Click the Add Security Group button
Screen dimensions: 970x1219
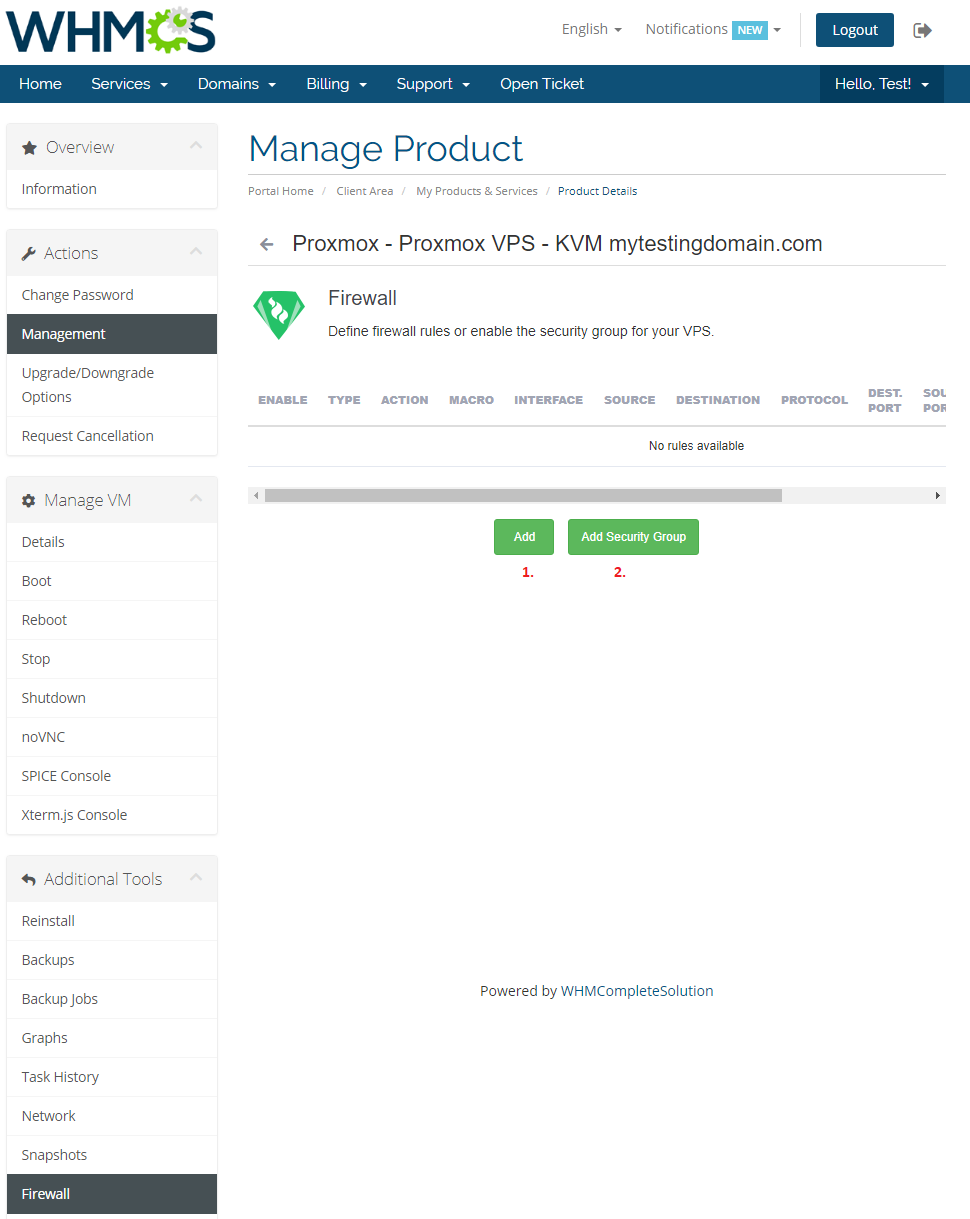(634, 537)
